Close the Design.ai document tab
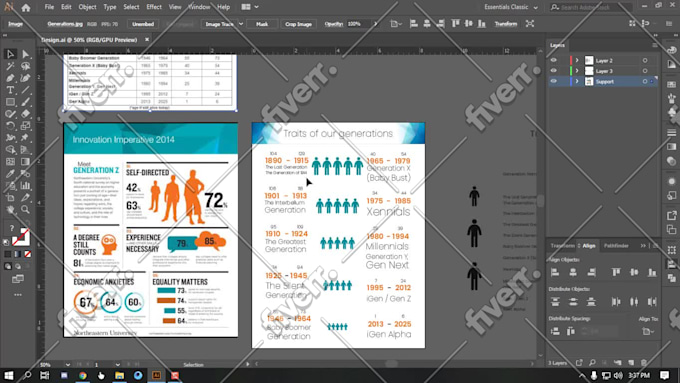680x383 pixels. pyautogui.click(x=147, y=39)
